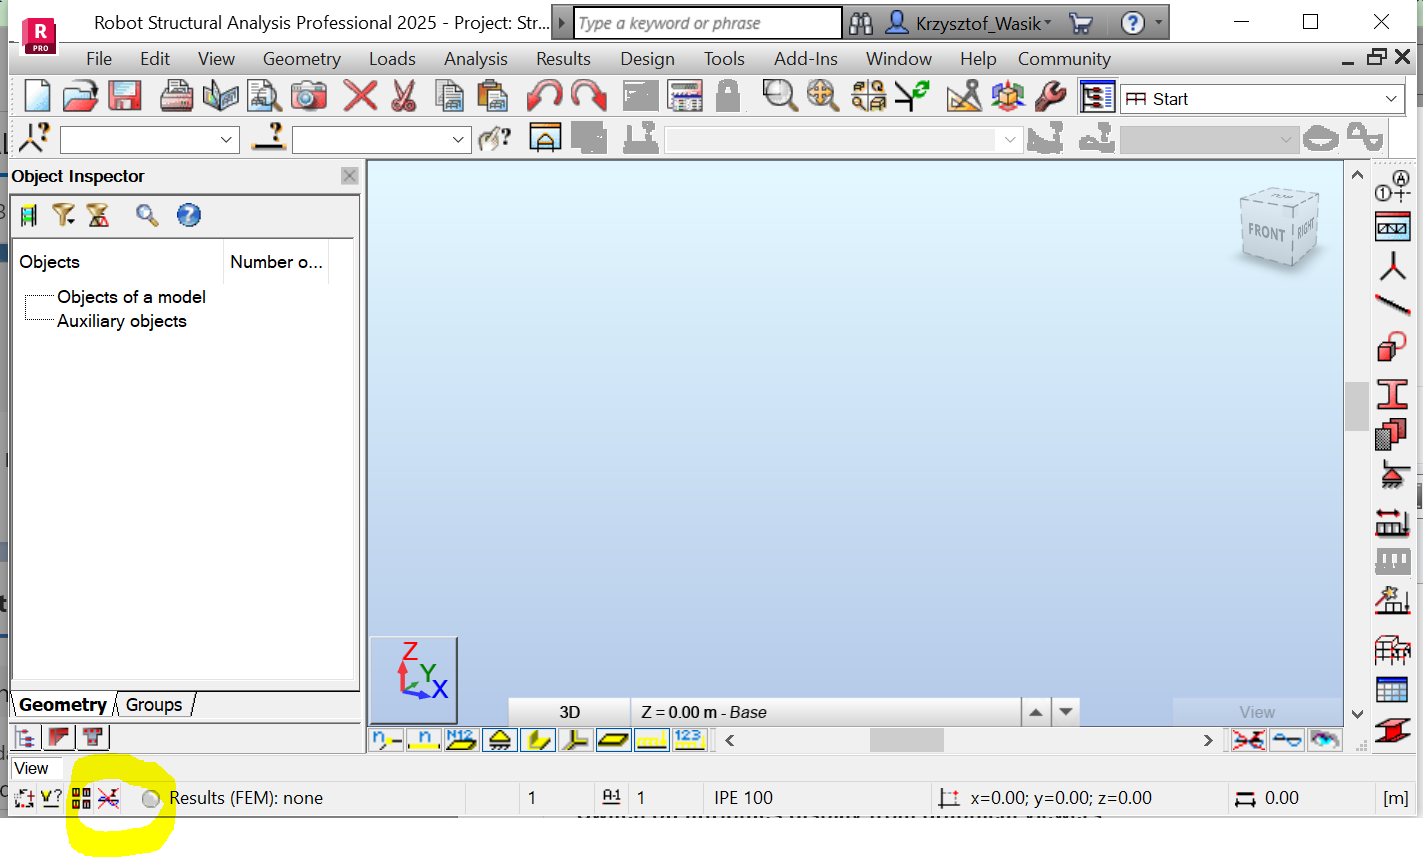Screen dimensions: 1423x857
Task: Expand the Objects of a model tree item
Action: point(131,297)
